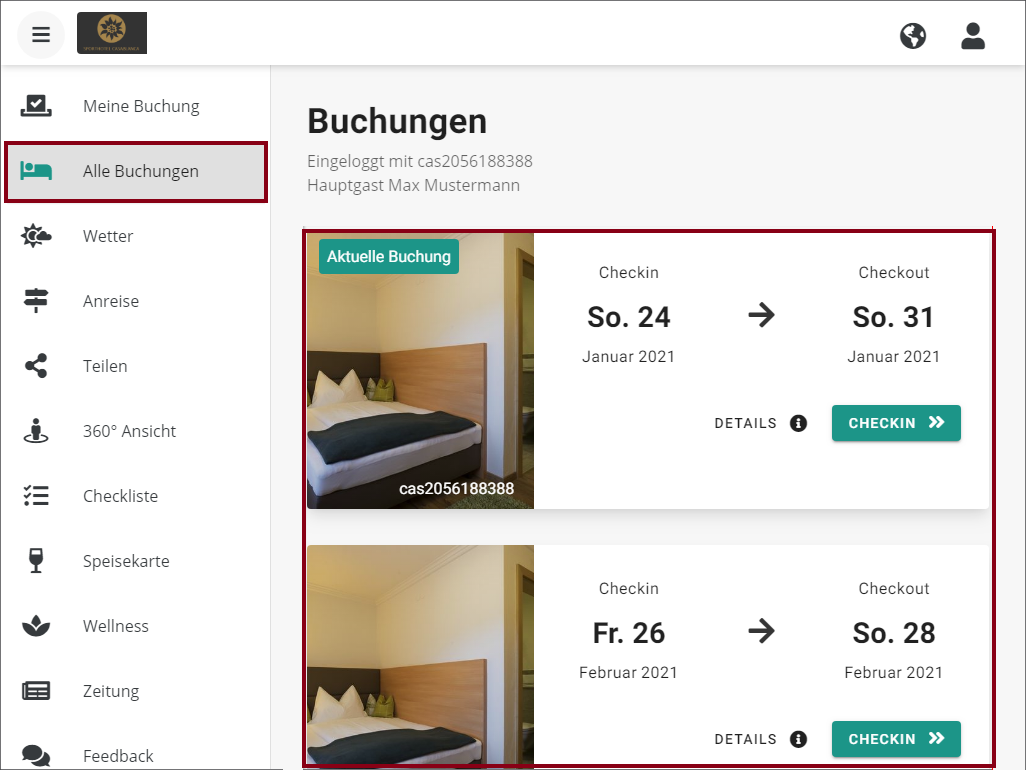Click 'Eingeloggt mit cas2056188388' text
The width and height of the screenshot is (1026, 770).
coord(419,162)
